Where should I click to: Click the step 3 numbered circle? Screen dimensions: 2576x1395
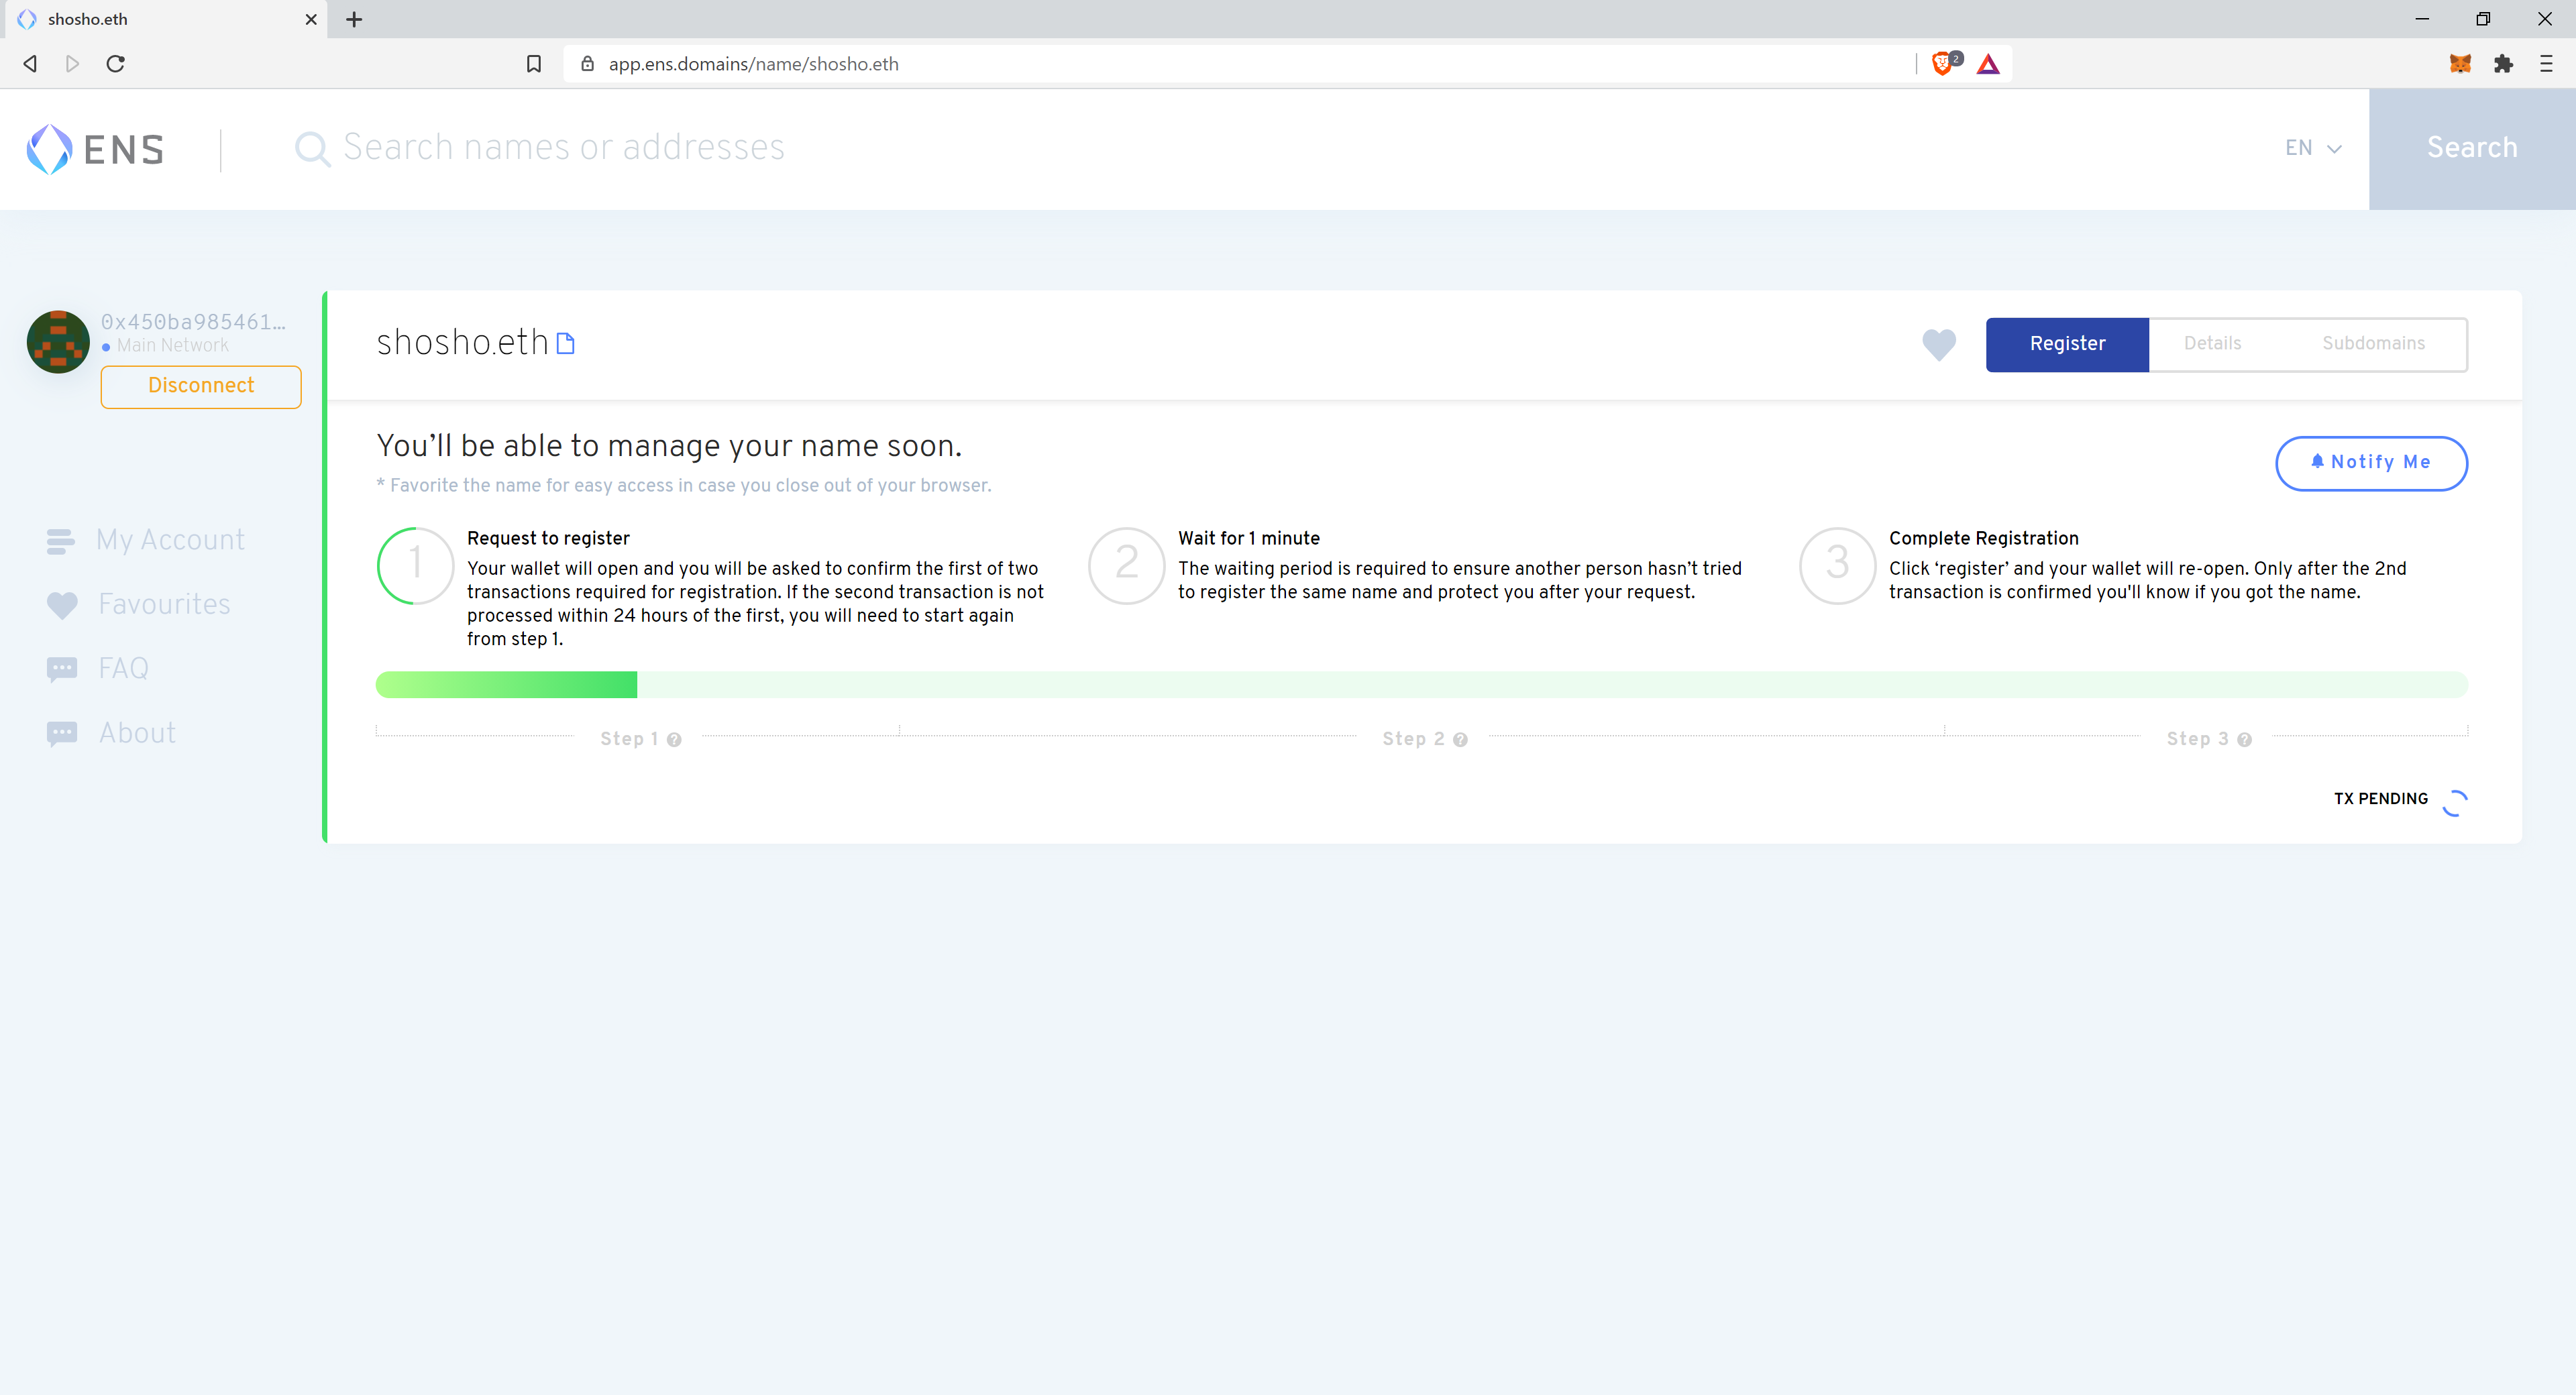(x=1837, y=565)
